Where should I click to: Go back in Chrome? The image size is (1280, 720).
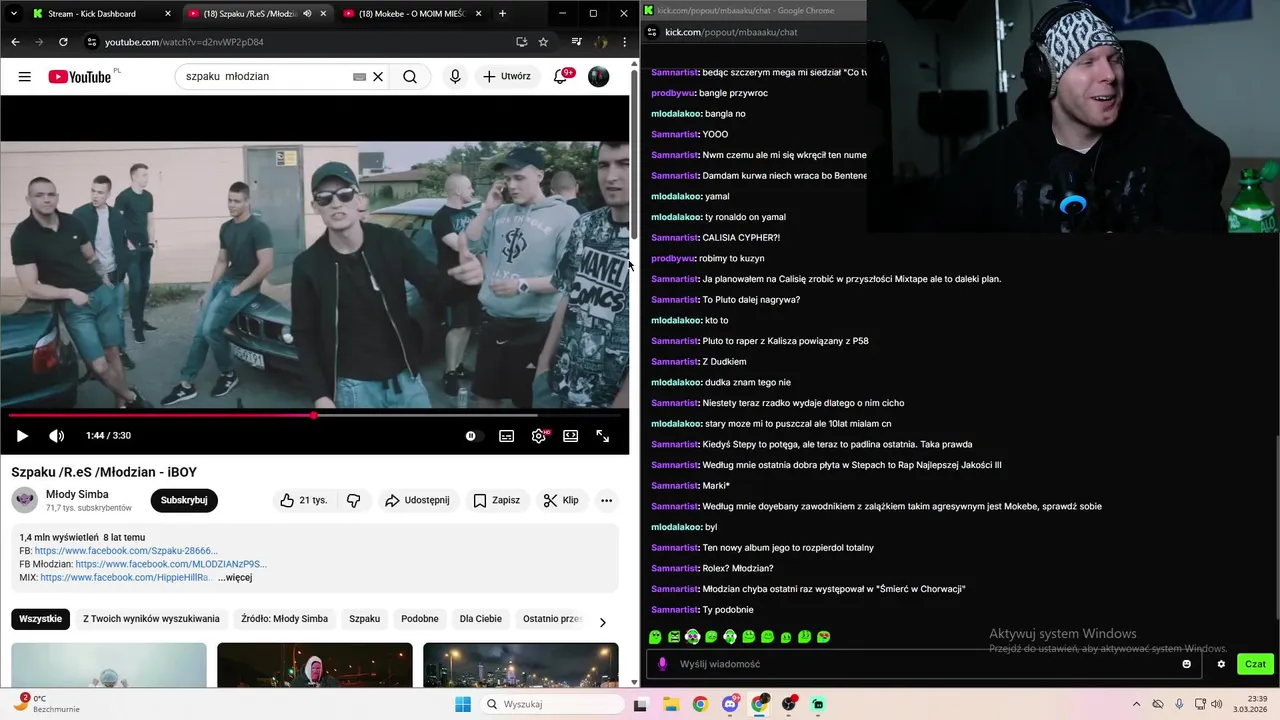click(15, 42)
